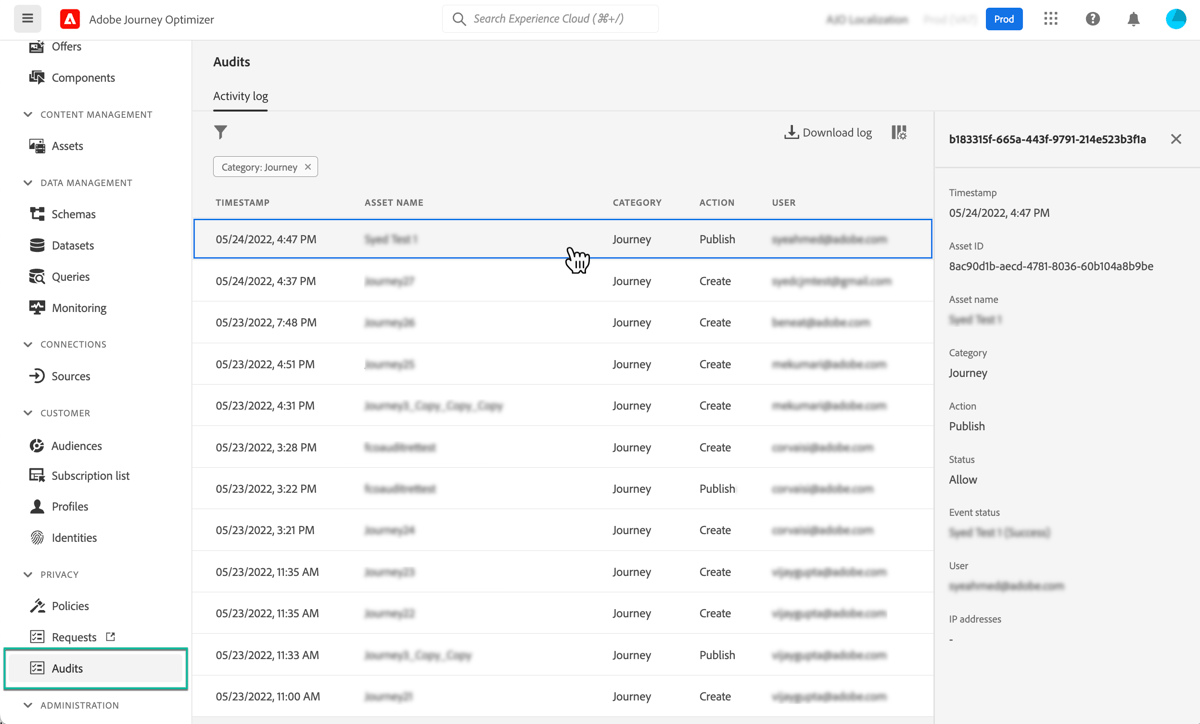This screenshot has width=1200, height=724.
Task: Toggle the hamburger navigation menu
Action: pyautogui.click(x=27, y=18)
